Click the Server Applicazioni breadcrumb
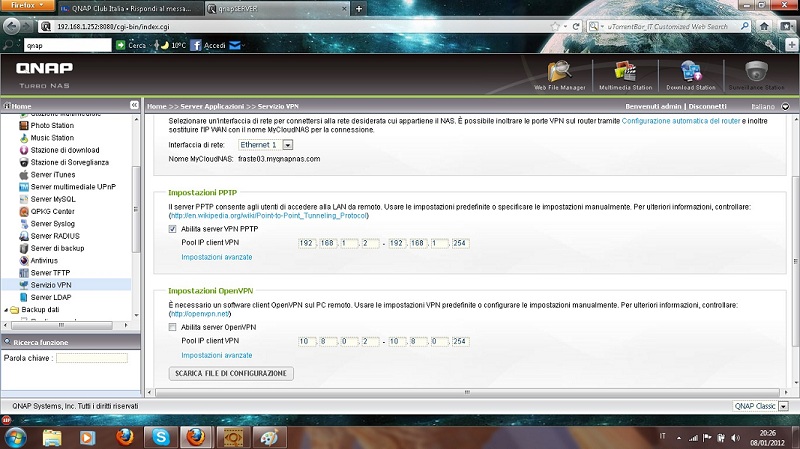This screenshot has width=800, height=449. [218, 105]
